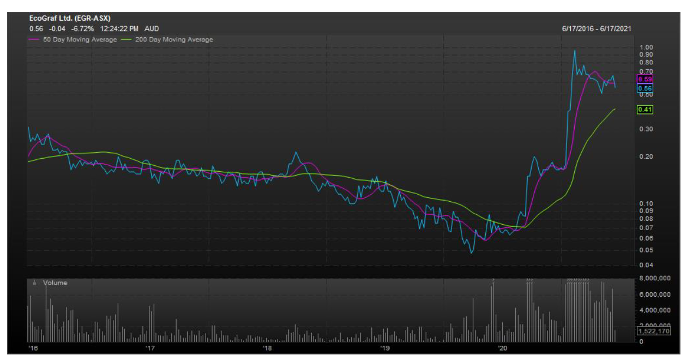Image resolution: width=688 pixels, height=362 pixels.
Task: Click the 6/17/2016 - 6/17/2021 date range
Action: point(597,29)
